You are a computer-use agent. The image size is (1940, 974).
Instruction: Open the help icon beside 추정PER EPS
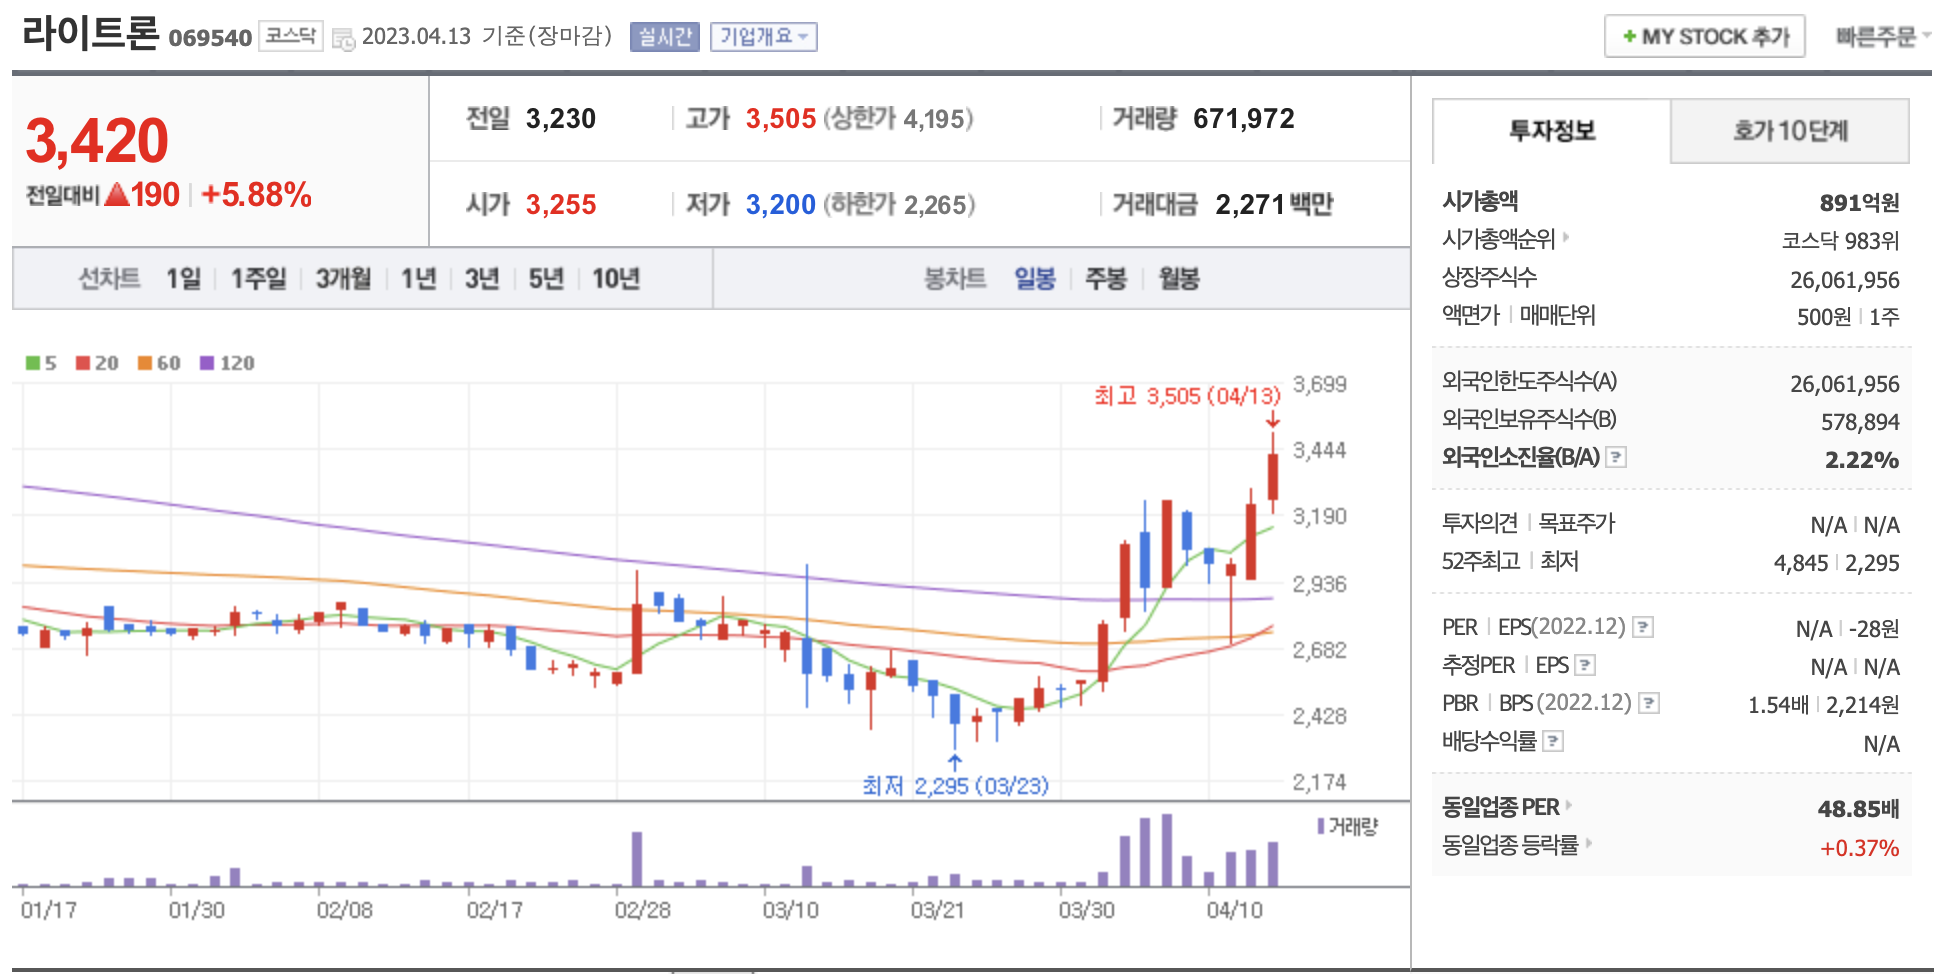1585,665
